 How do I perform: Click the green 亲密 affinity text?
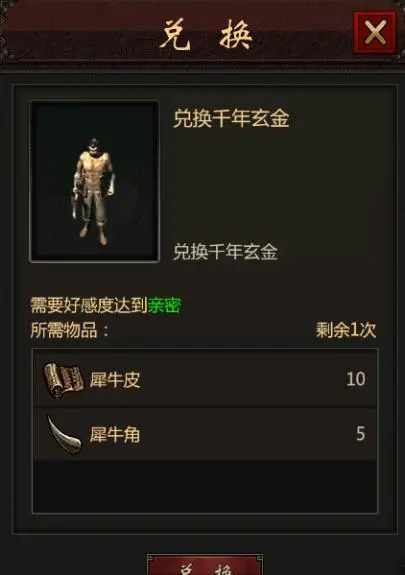tap(164, 305)
